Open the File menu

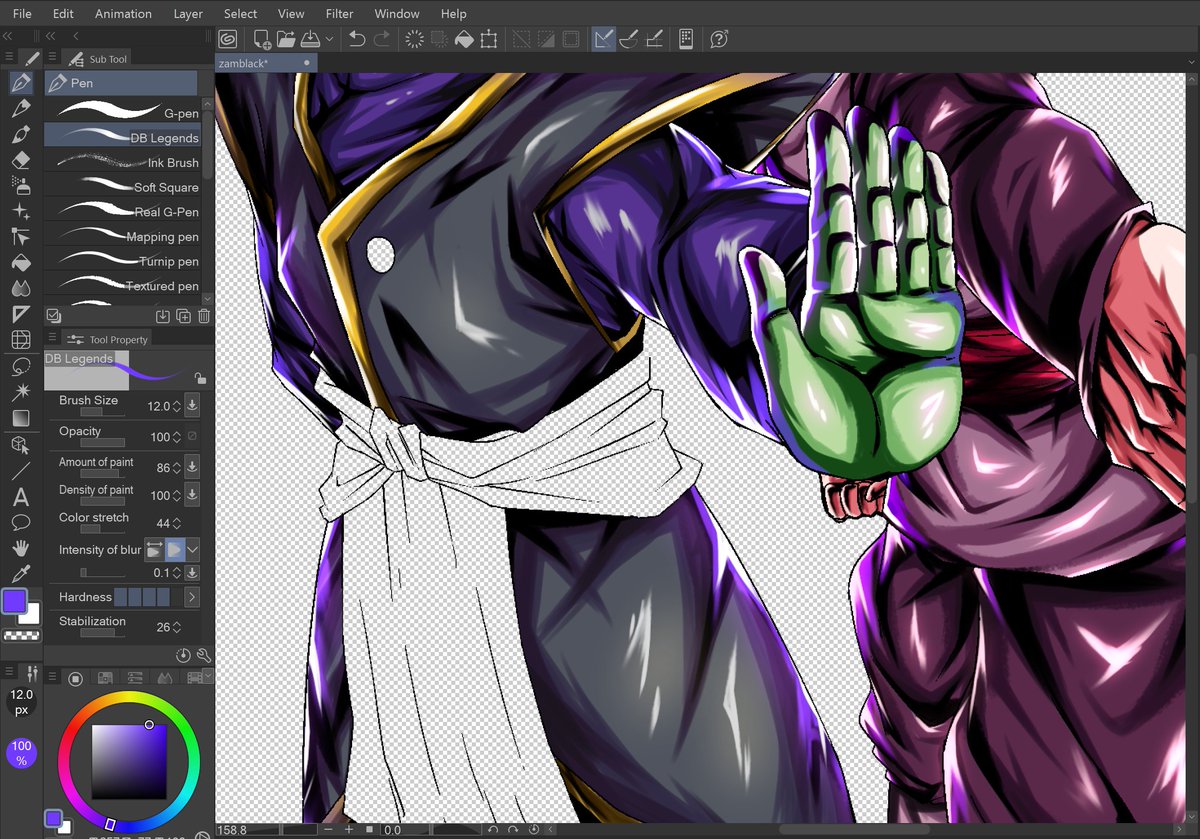pos(22,14)
